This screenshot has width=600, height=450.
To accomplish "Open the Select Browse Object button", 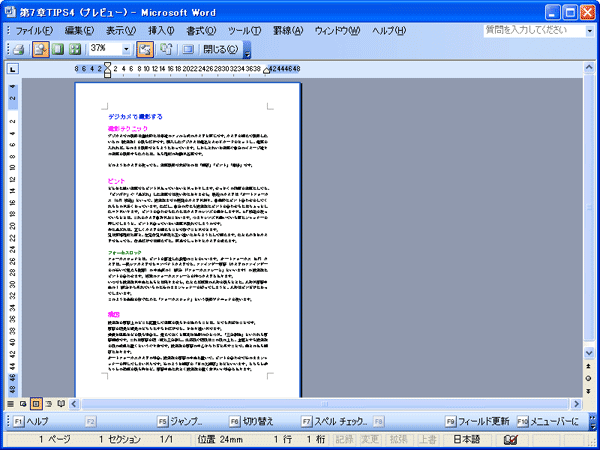I will 589,378.
